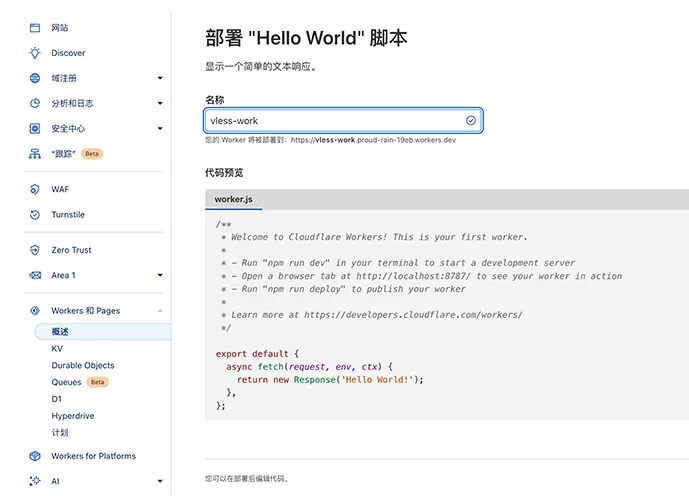Click the Workers for Platforms cube icon

pyautogui.click(x=35, y=456)
